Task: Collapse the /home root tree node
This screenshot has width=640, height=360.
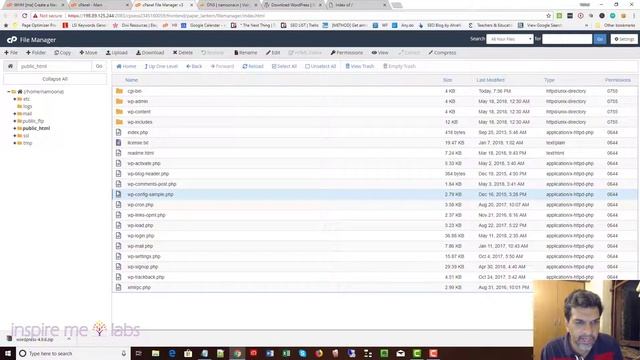Action: [9, 92]
